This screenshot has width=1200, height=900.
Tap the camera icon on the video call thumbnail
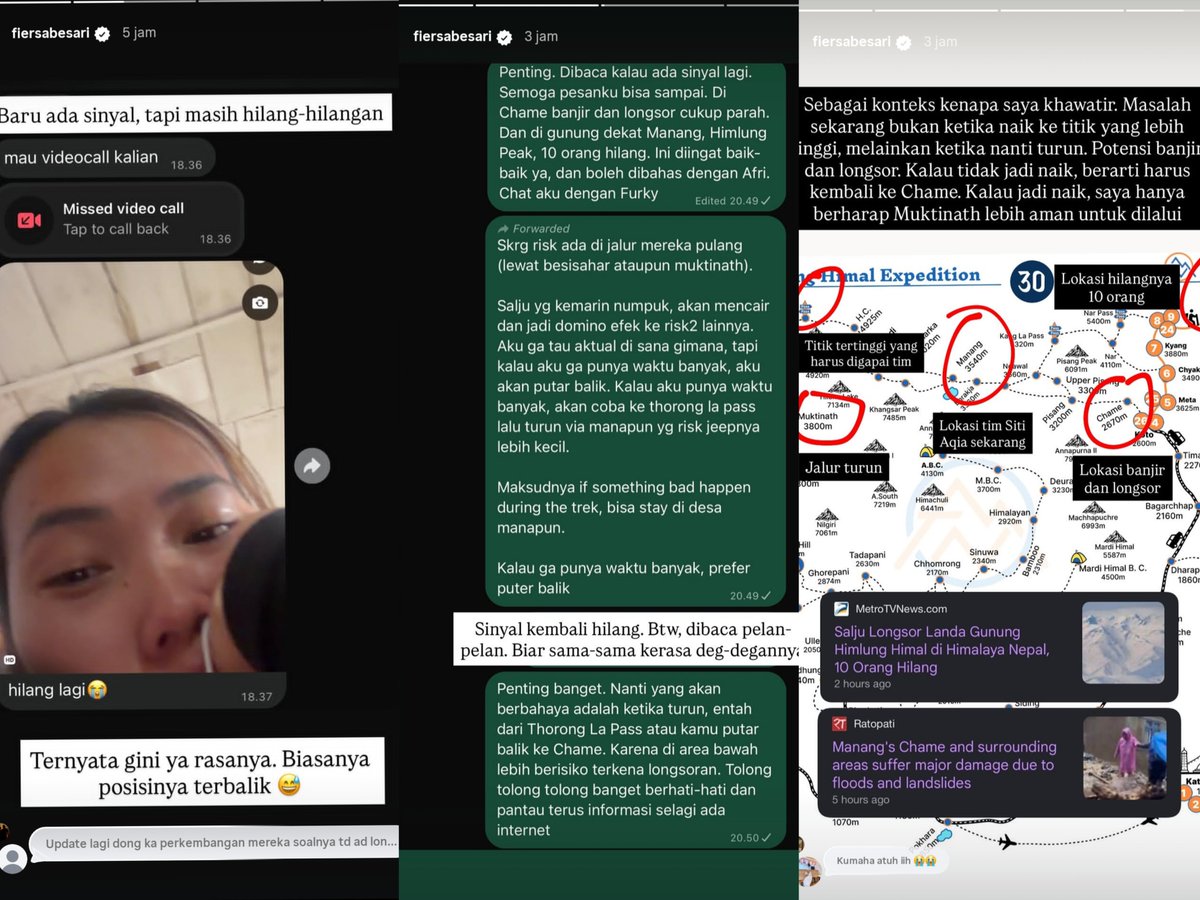pyautogui.click(x=260, y=302)
